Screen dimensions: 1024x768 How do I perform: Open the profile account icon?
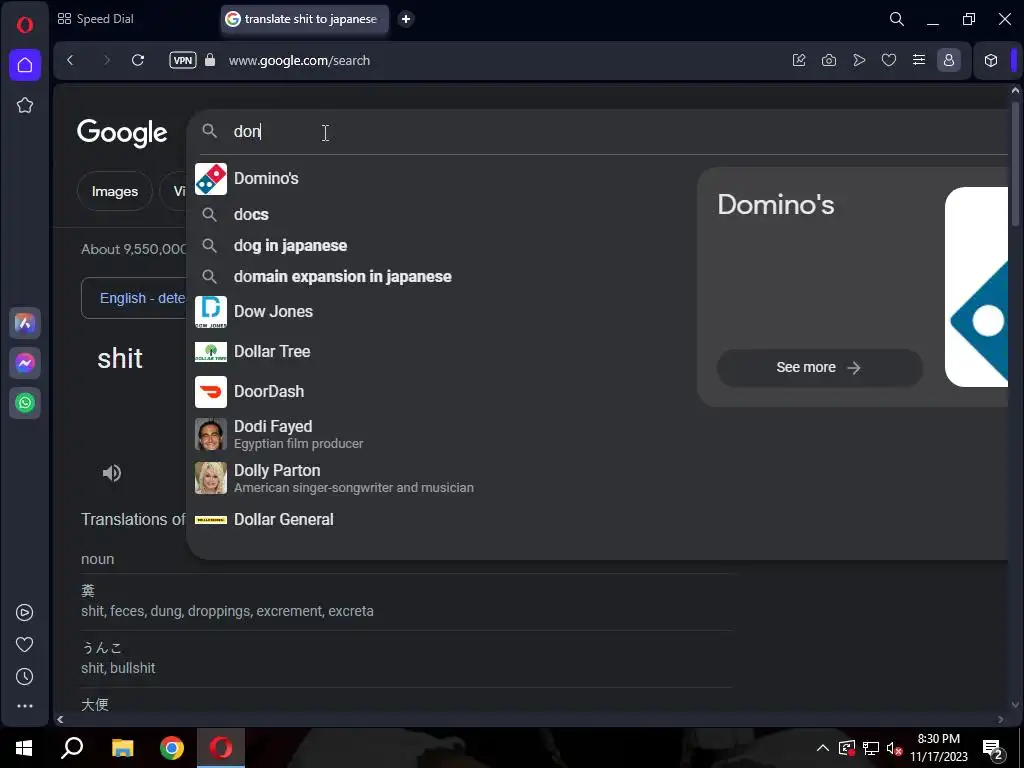949,60
